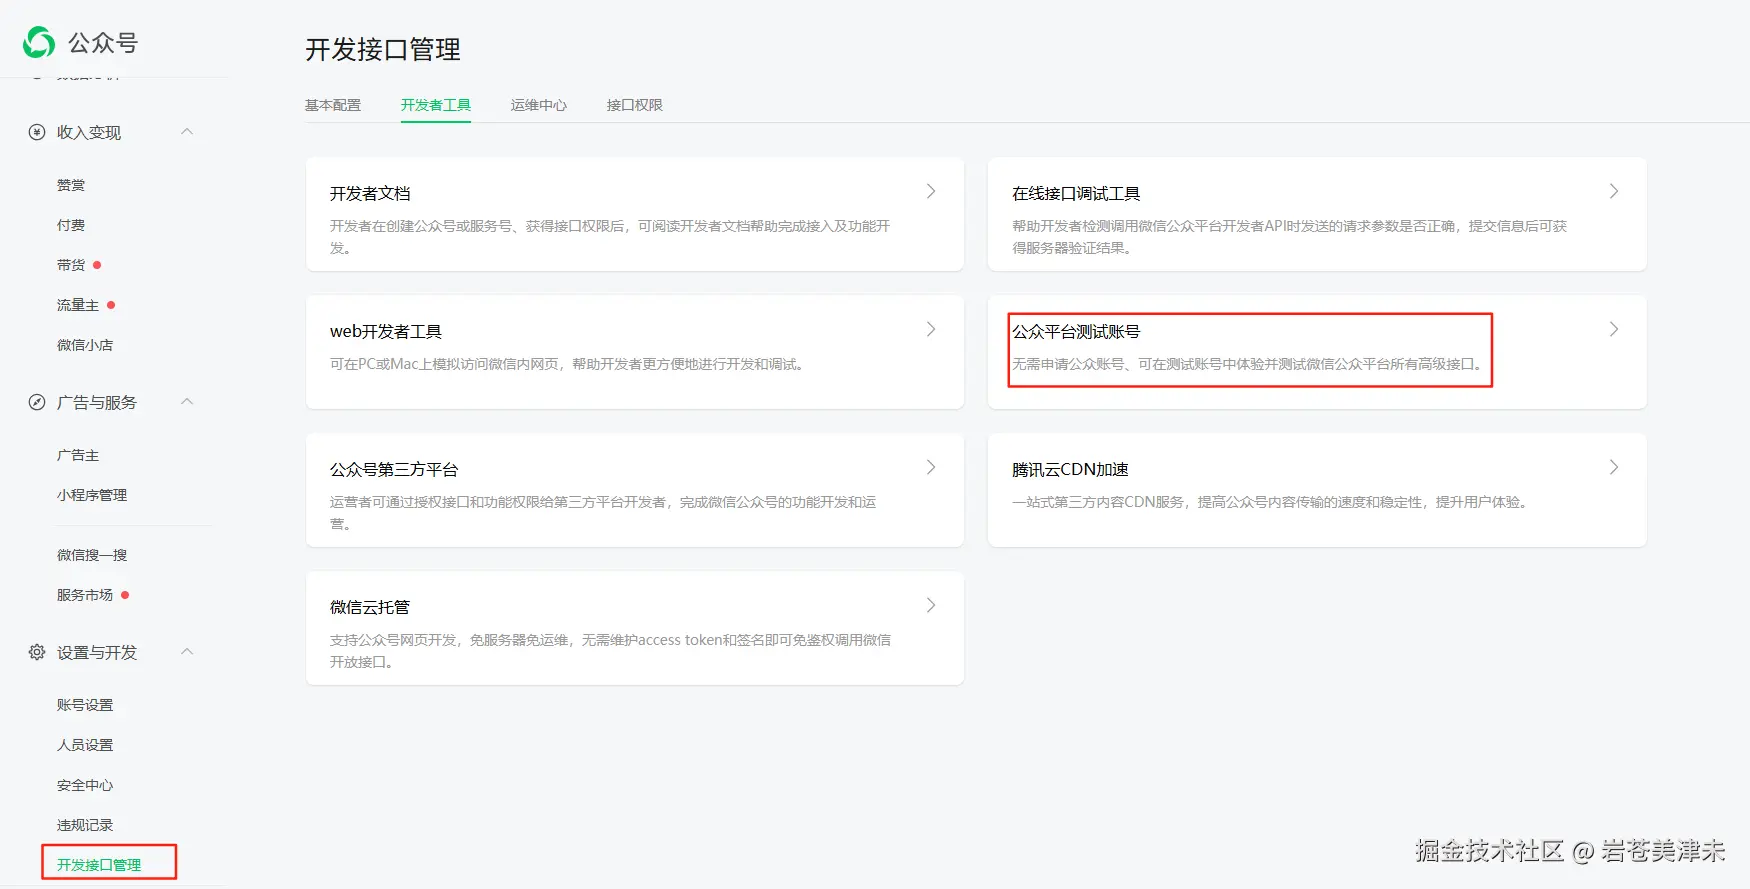The width and height of the screenshot is (1750, 889).
Task: Click the web开发者工具 card title
Action: 386,331
